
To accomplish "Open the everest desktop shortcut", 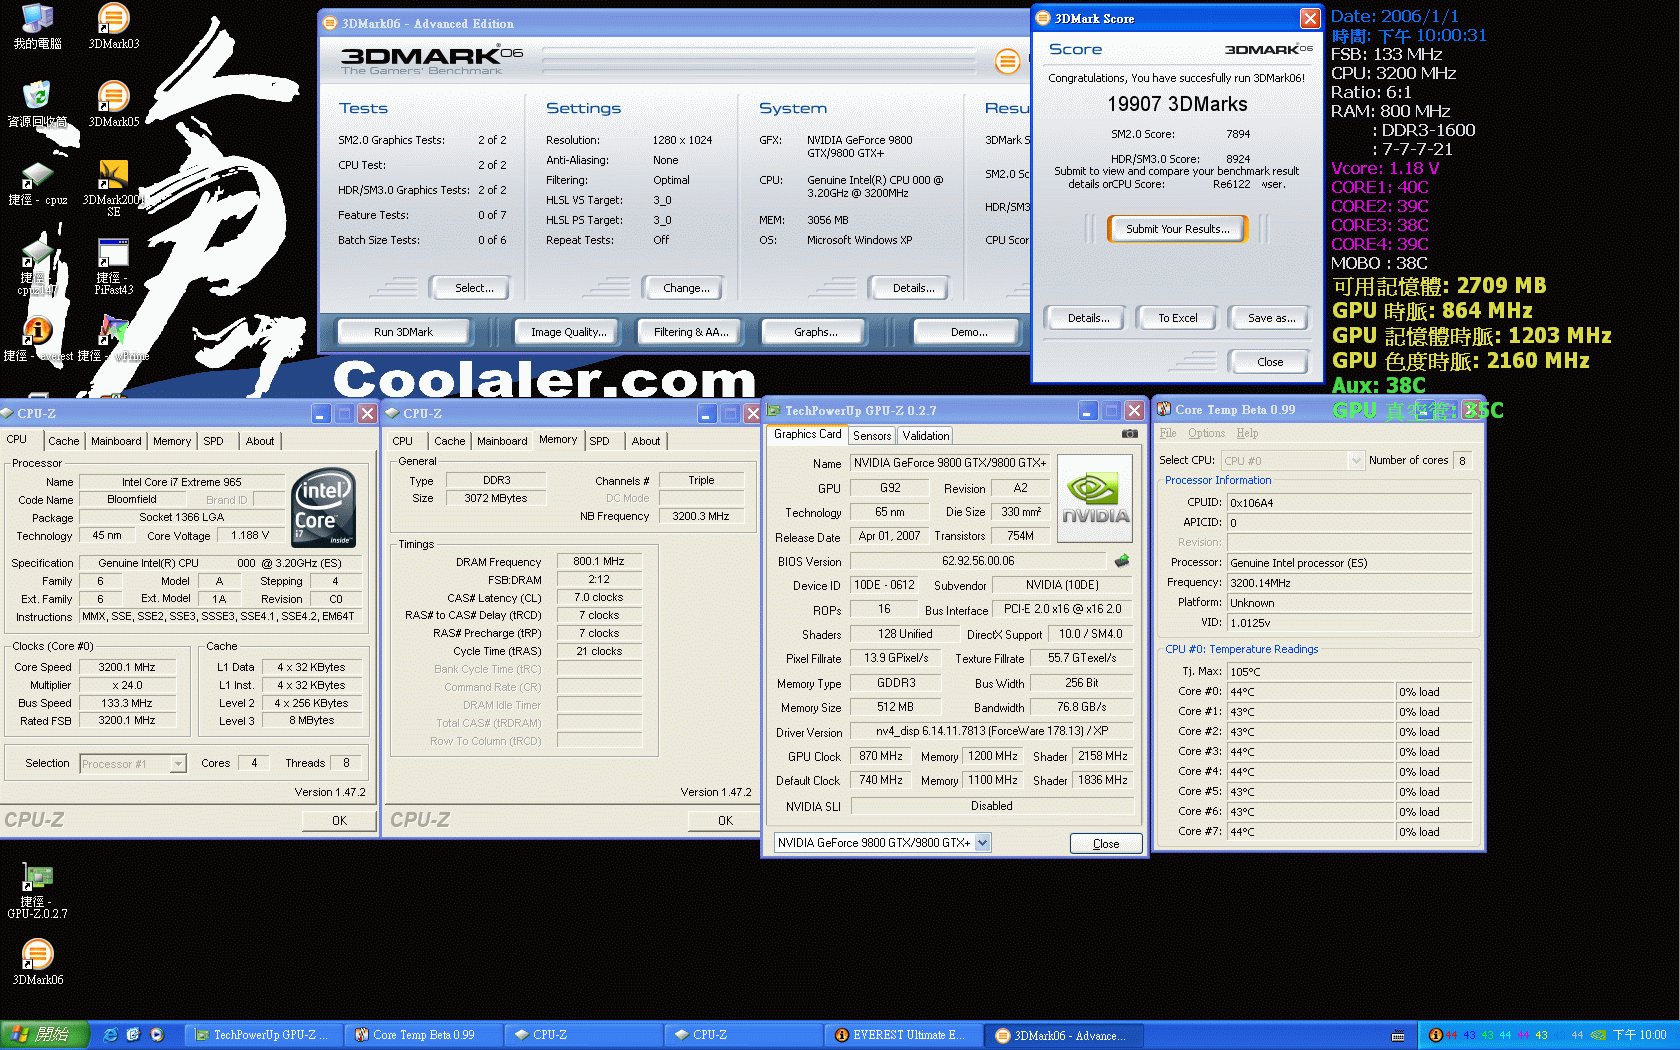I will tap(37, 338).
